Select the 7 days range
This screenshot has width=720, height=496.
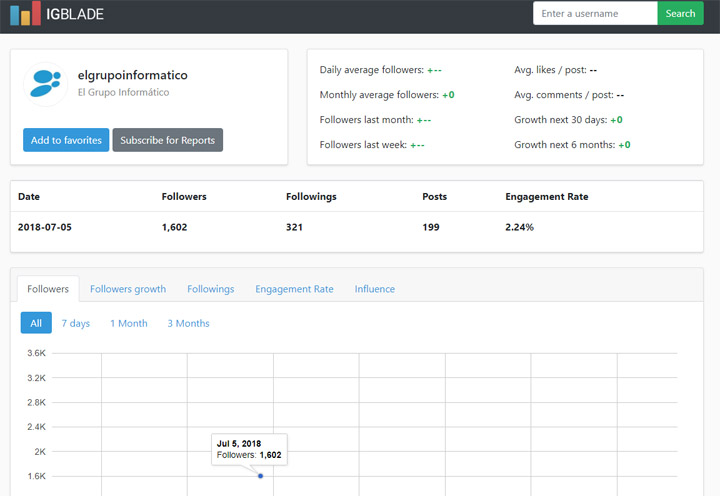coord(76,323)
